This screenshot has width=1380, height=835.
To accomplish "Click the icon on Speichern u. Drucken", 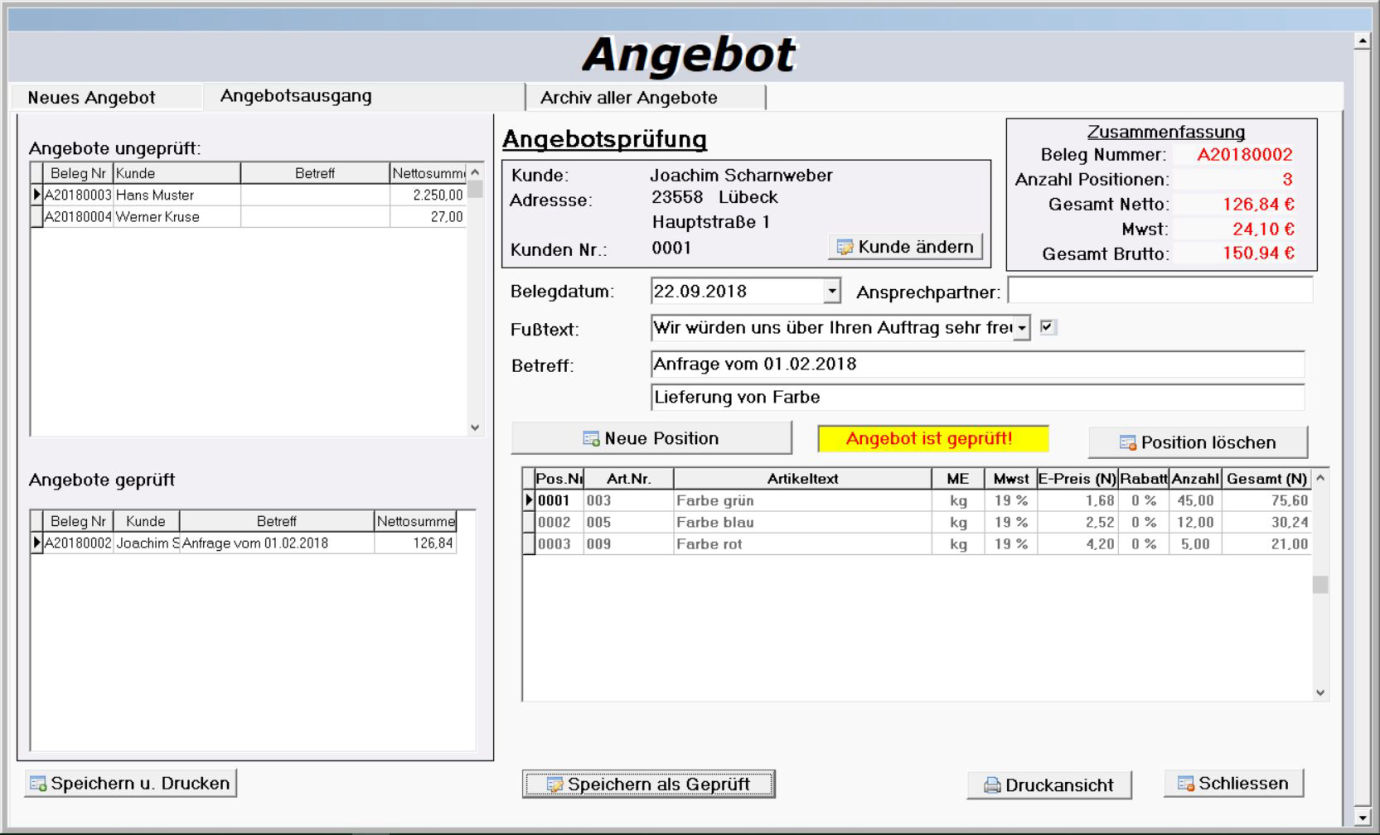I will tap(38, 783).
